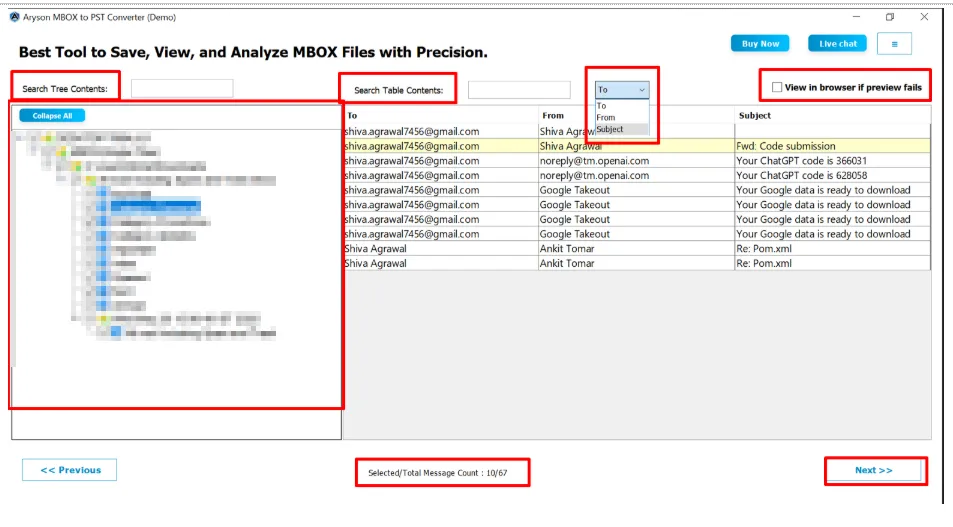The image size is (953, 527).
Task: Click the Aryson app logo in title bar
Action: [14, 17]
